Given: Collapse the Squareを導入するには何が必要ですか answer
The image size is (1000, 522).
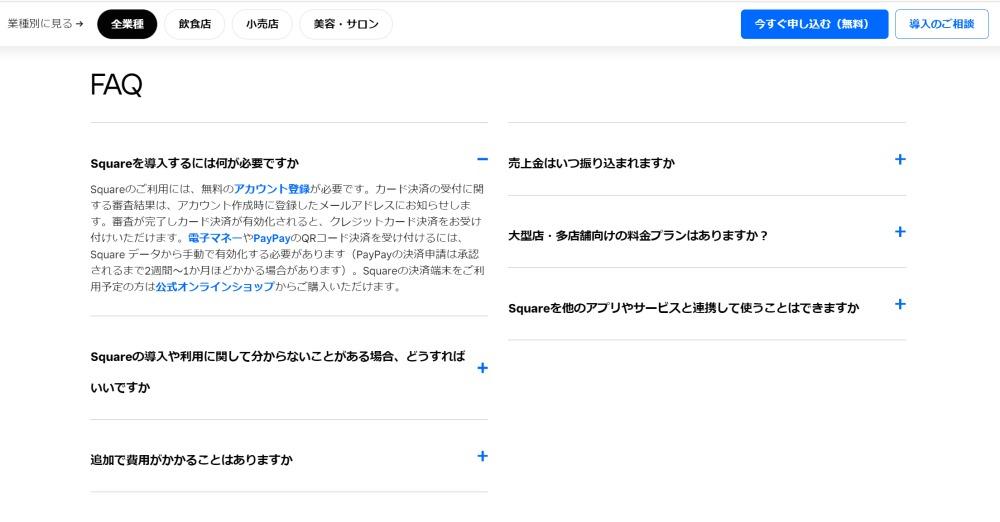Looking at the screenshot, I should tap(482, 159).
